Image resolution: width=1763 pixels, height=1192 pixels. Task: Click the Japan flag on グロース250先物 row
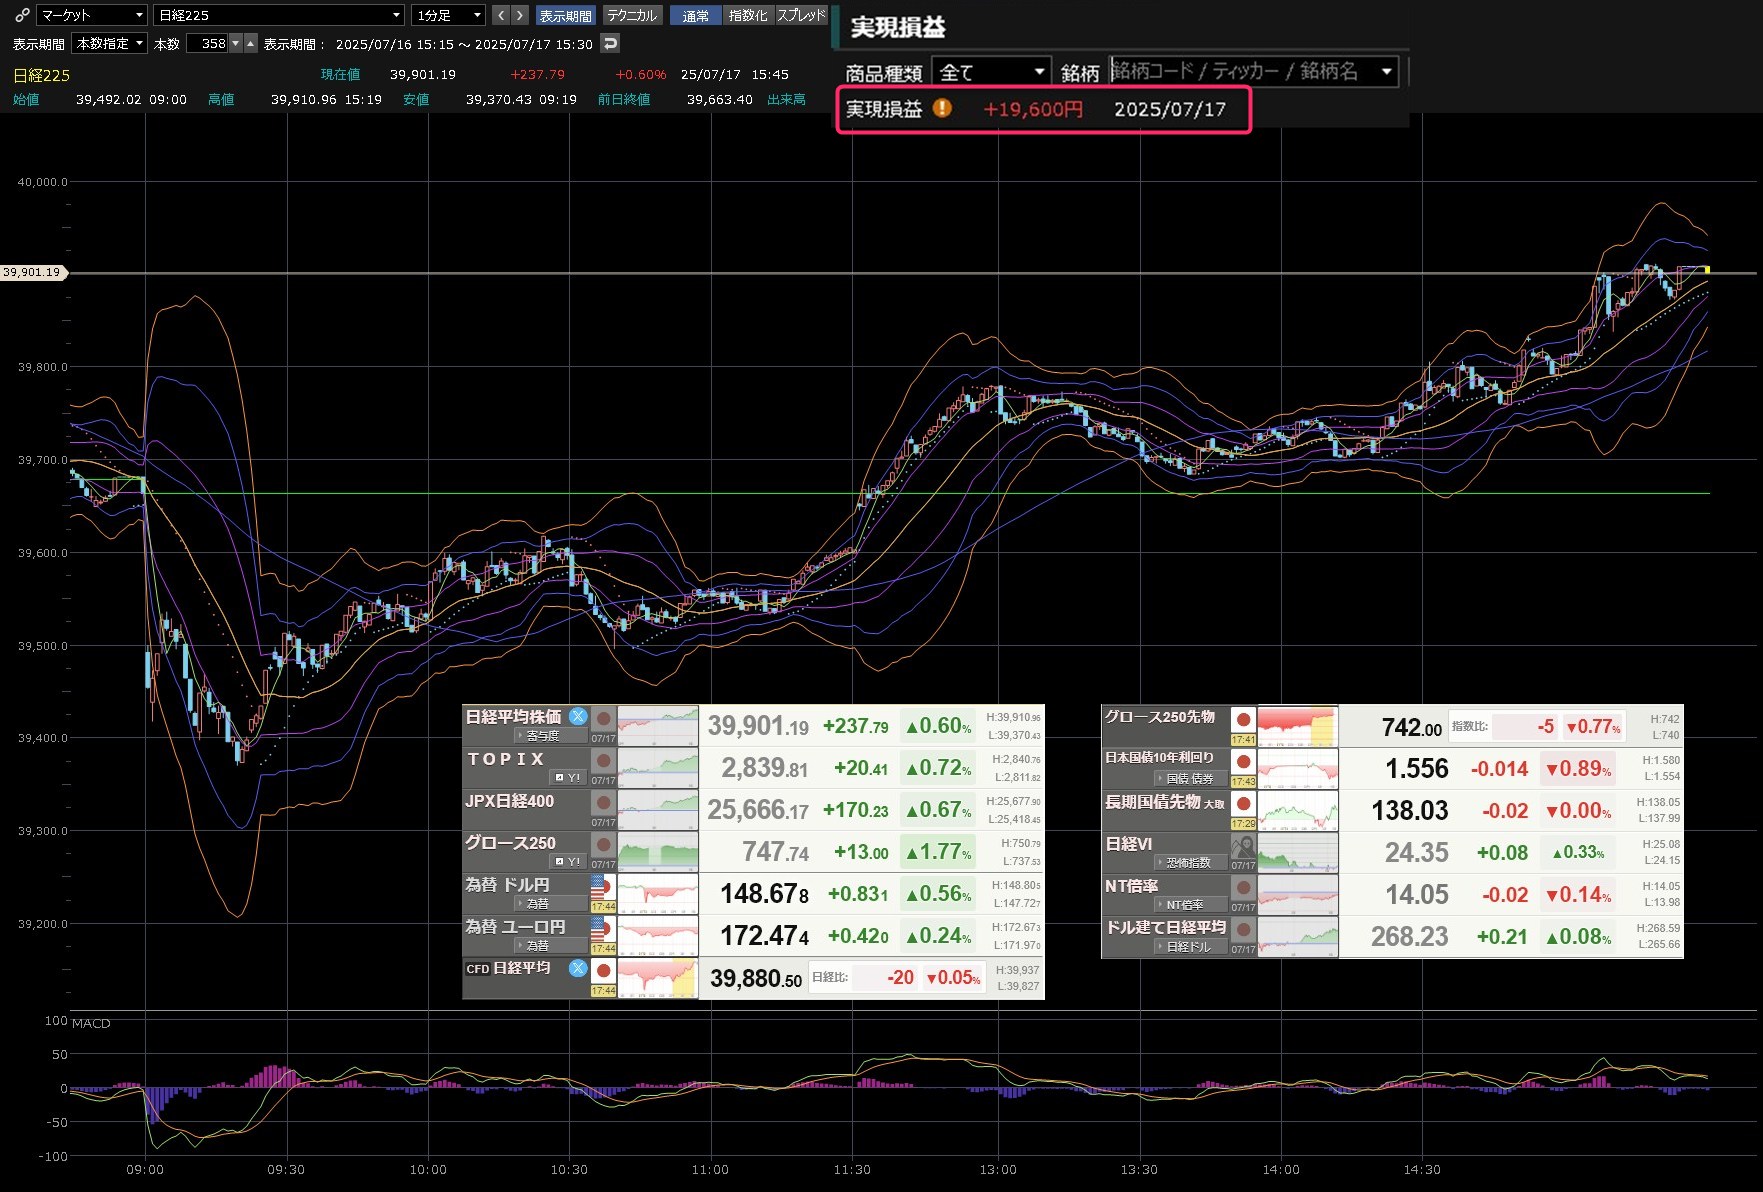coord(1243,719)
